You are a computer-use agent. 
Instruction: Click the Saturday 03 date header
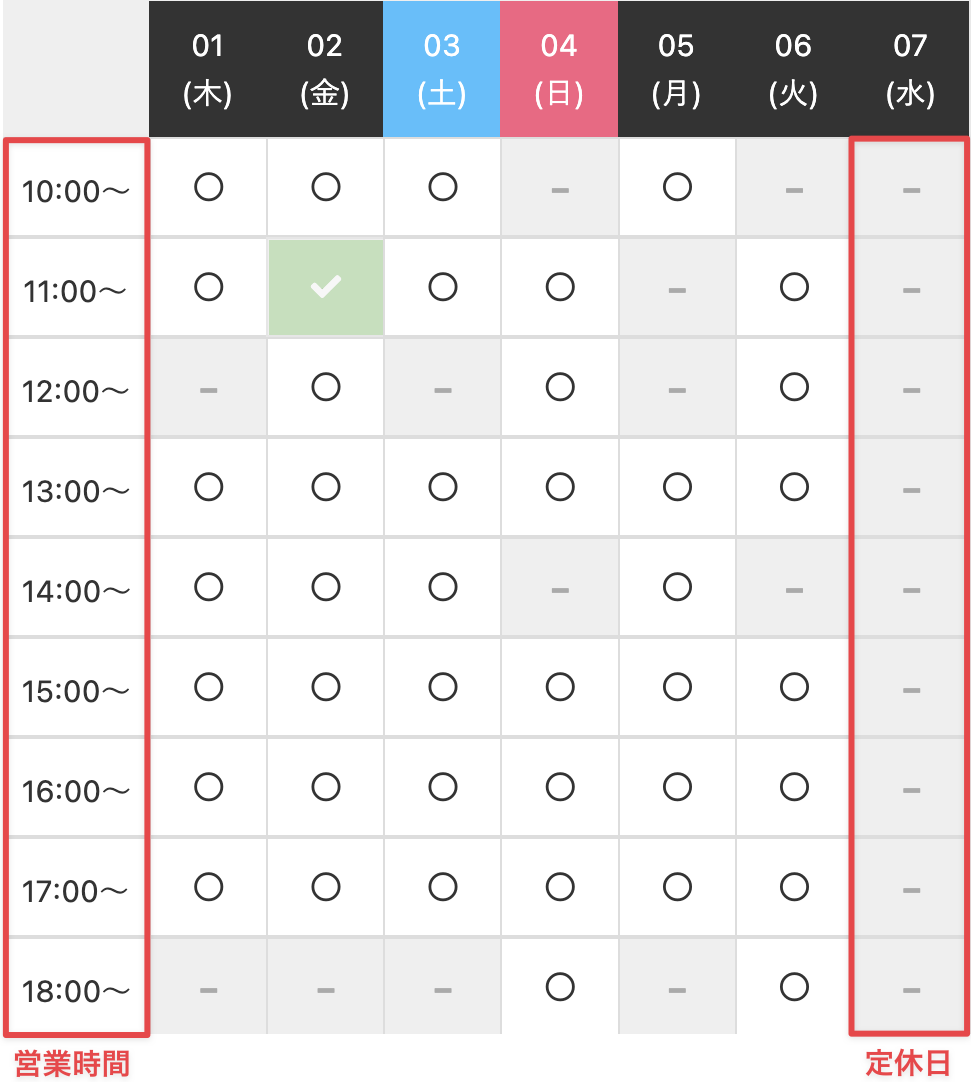(441, 69)
